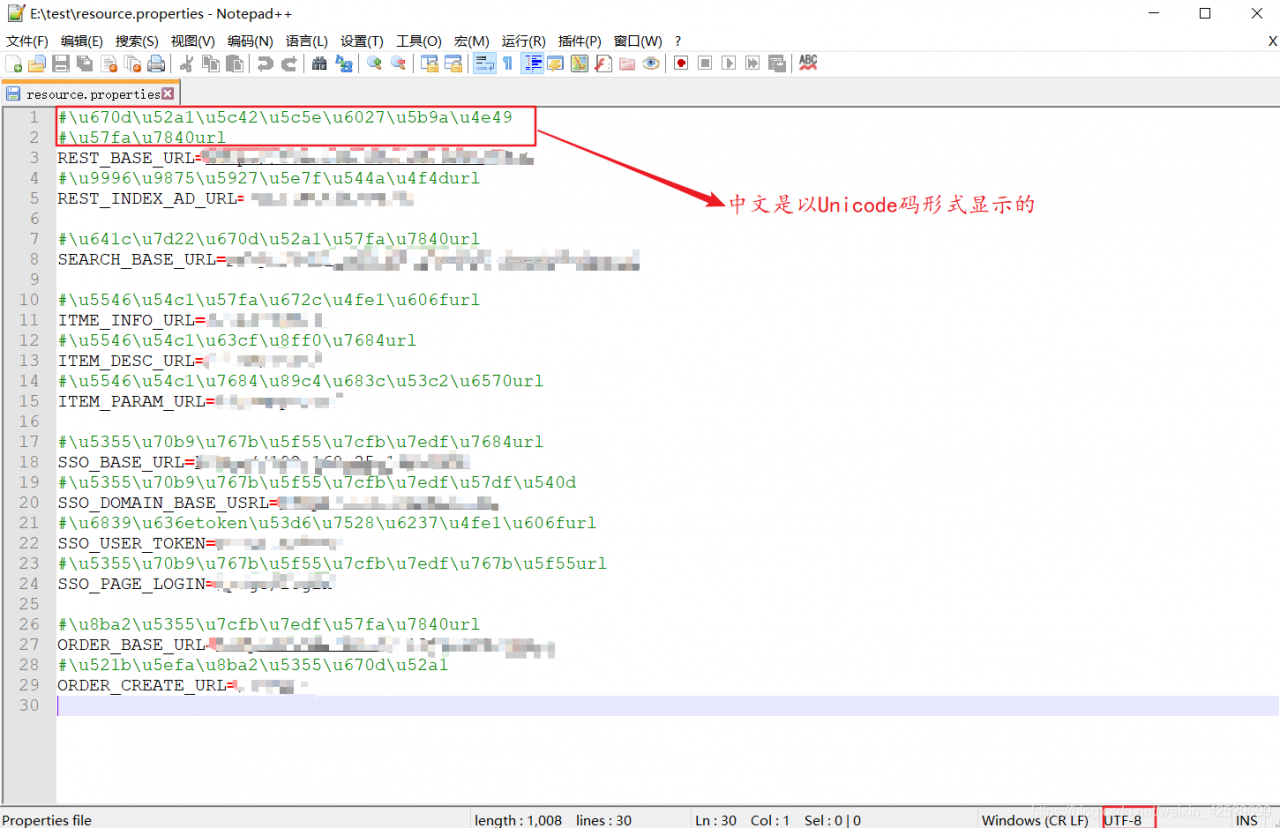The image size is (1280, 828).
Task: Cut selection using the scissors icon
Action: [187, 64]
